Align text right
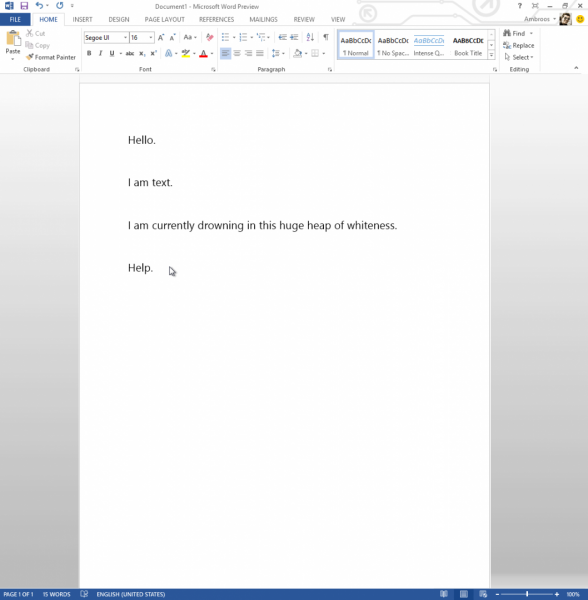The width and height of the screenshot is (588, 600). (x=248, y=53)
